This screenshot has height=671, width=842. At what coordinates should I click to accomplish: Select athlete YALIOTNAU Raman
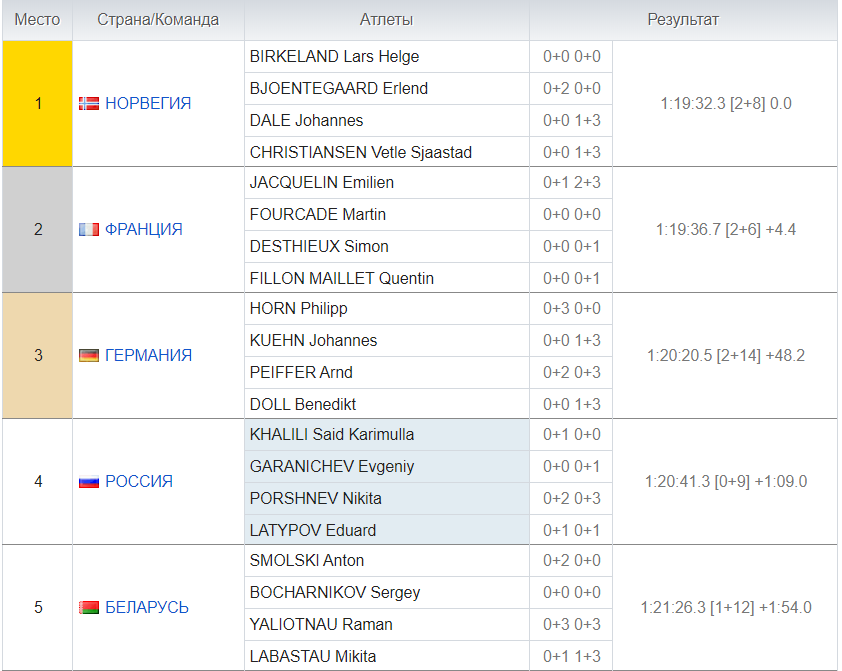pos(321,624)
